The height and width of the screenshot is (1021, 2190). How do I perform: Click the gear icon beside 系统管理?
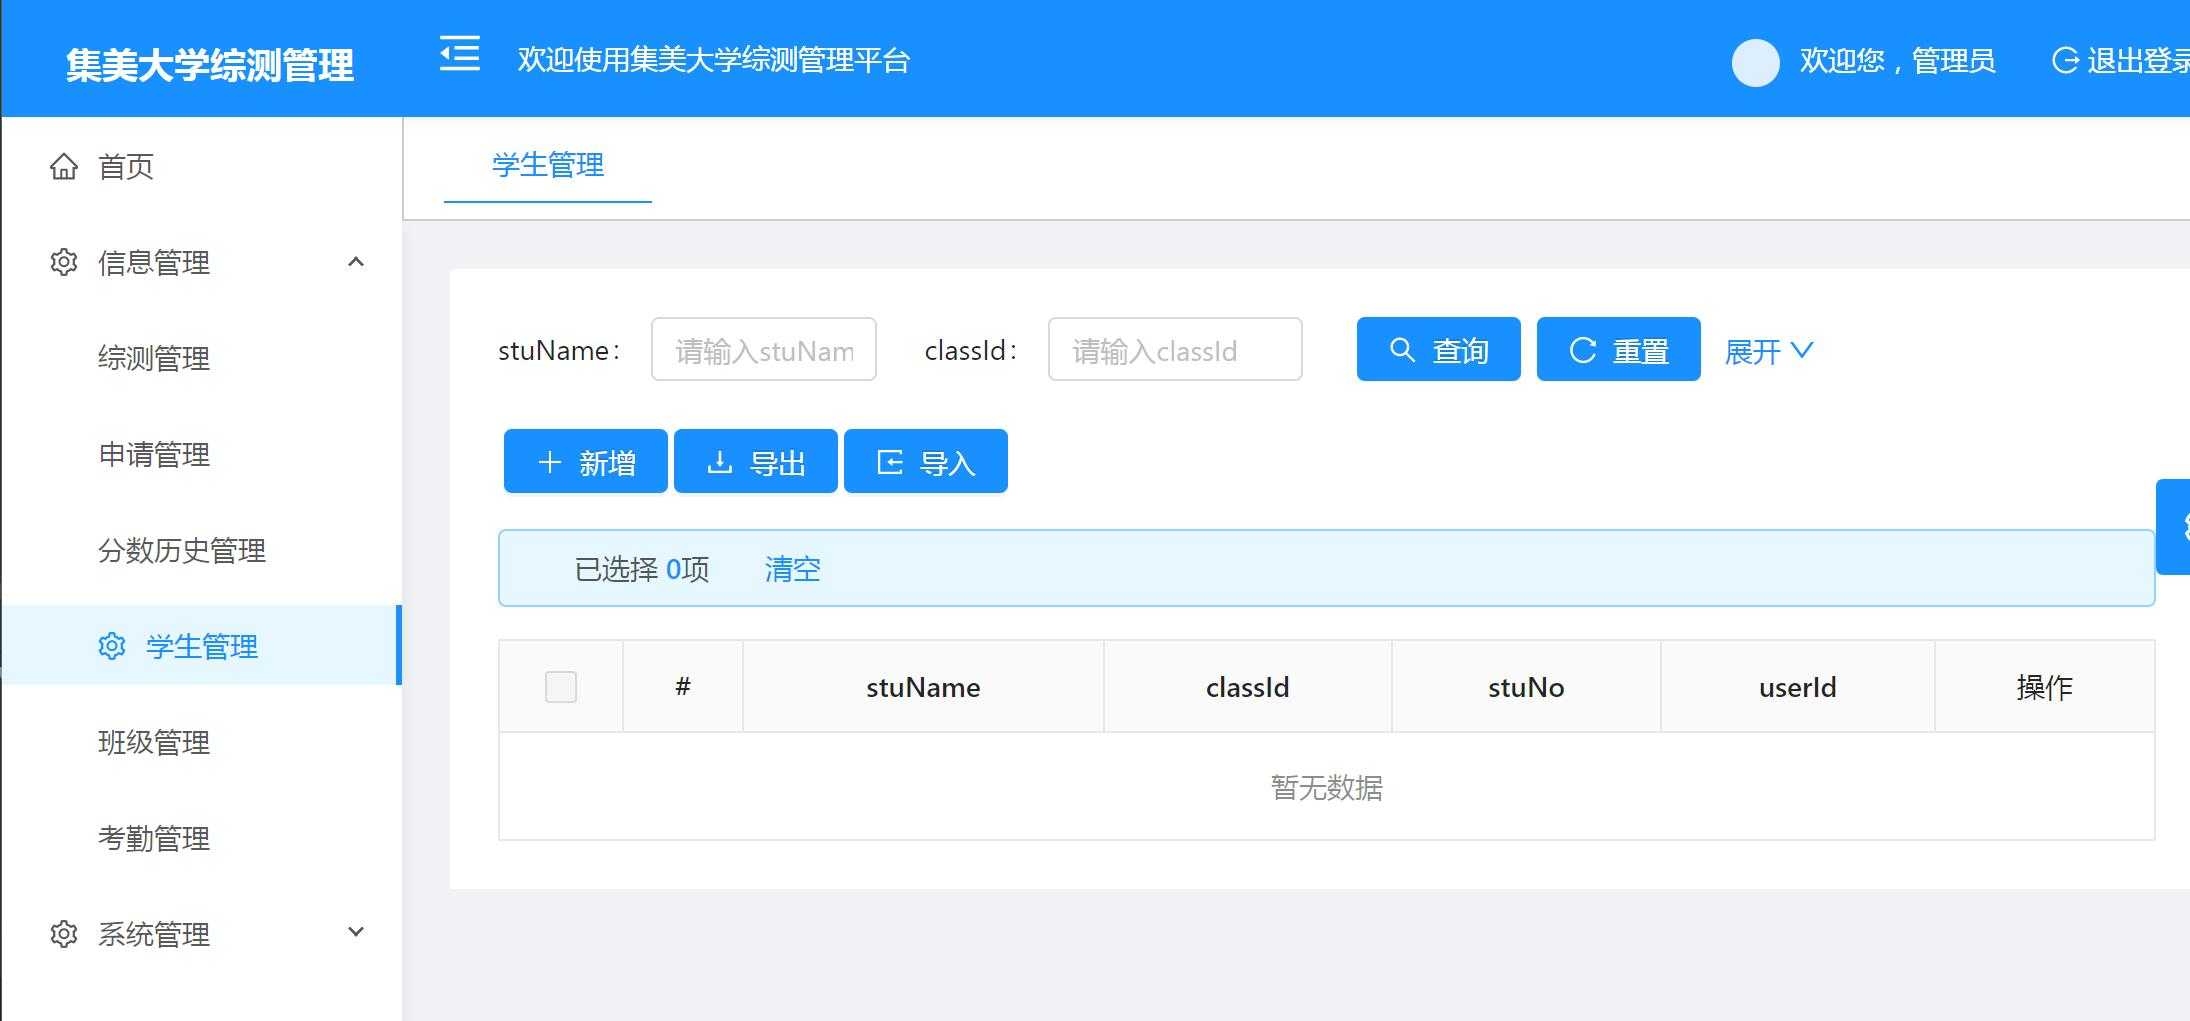pyautogui.click(x=64, y=934)
